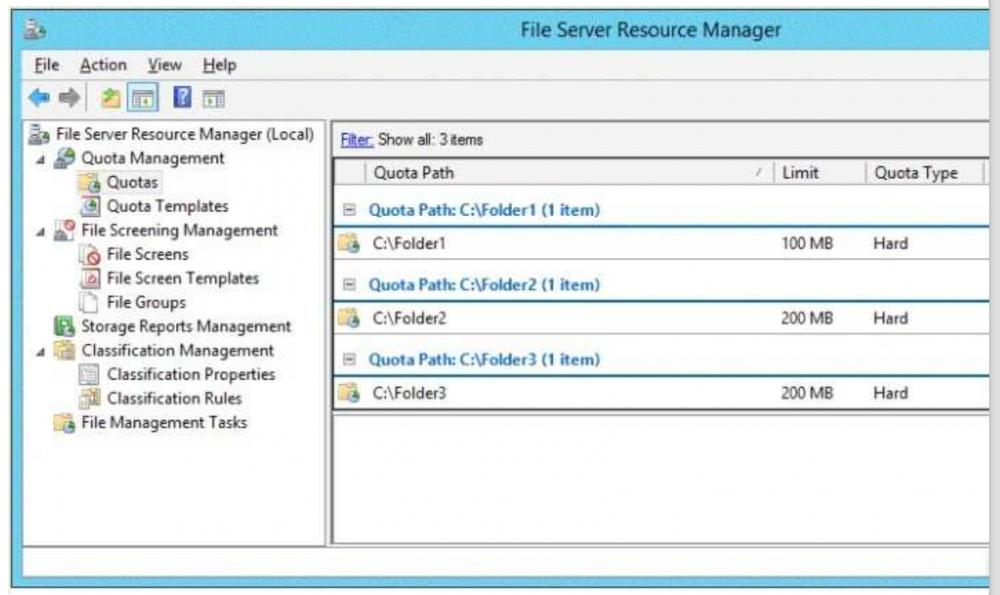Click the blue Help toolbar icon

click(x=182, y=98)
